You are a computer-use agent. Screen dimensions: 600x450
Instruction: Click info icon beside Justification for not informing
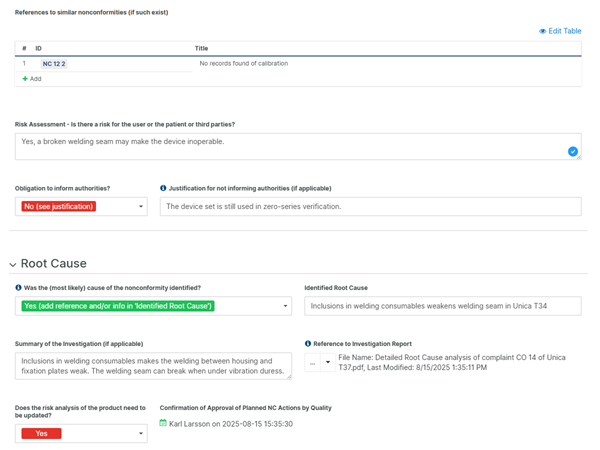click(163, 188)
